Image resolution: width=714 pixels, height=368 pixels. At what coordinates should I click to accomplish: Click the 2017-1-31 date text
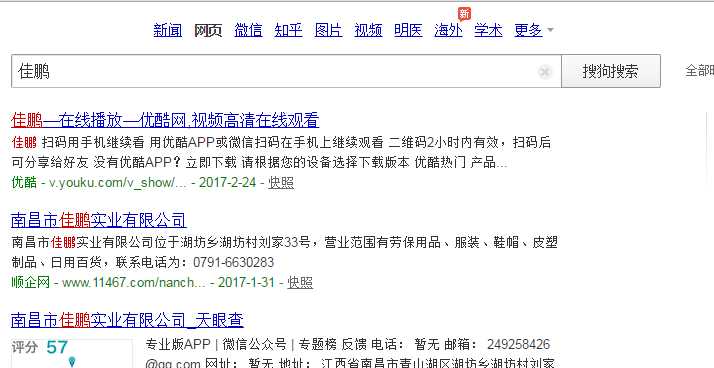click(246, 282)
